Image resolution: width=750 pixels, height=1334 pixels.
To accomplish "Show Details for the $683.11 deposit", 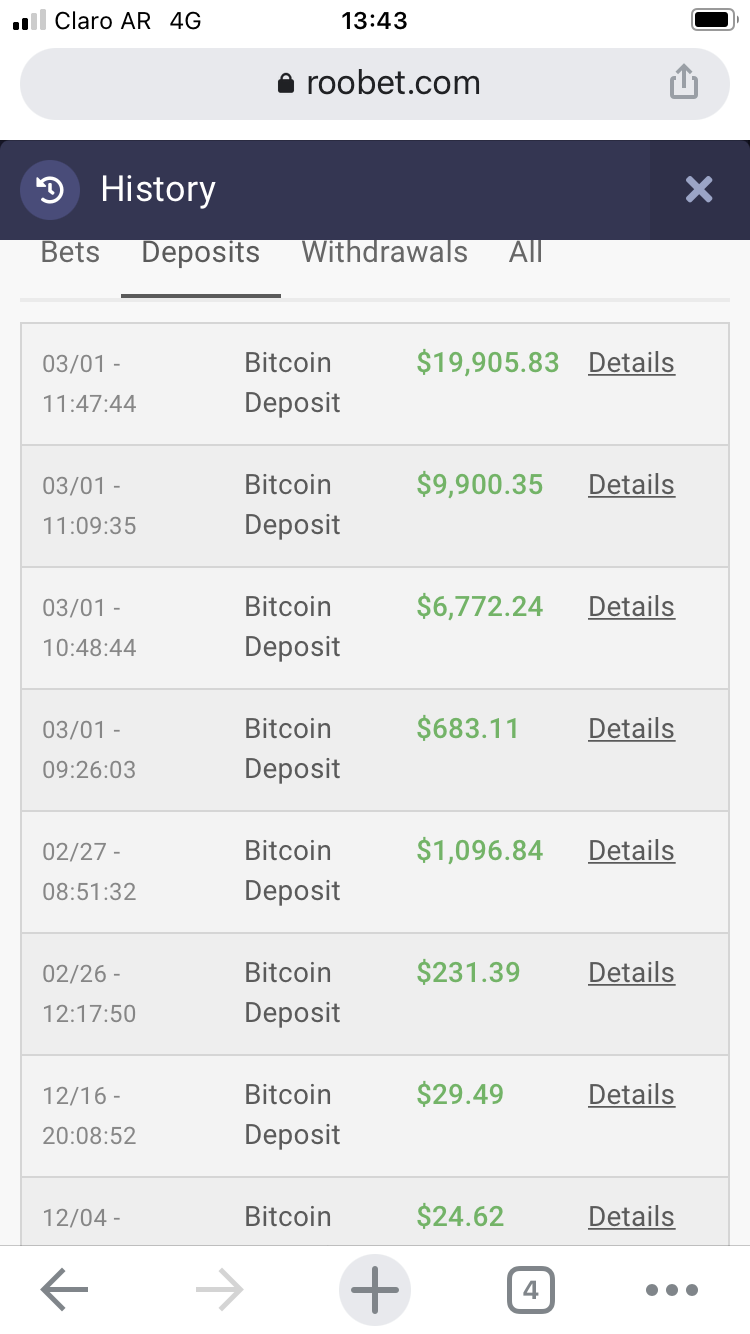I will pos(631,729).
